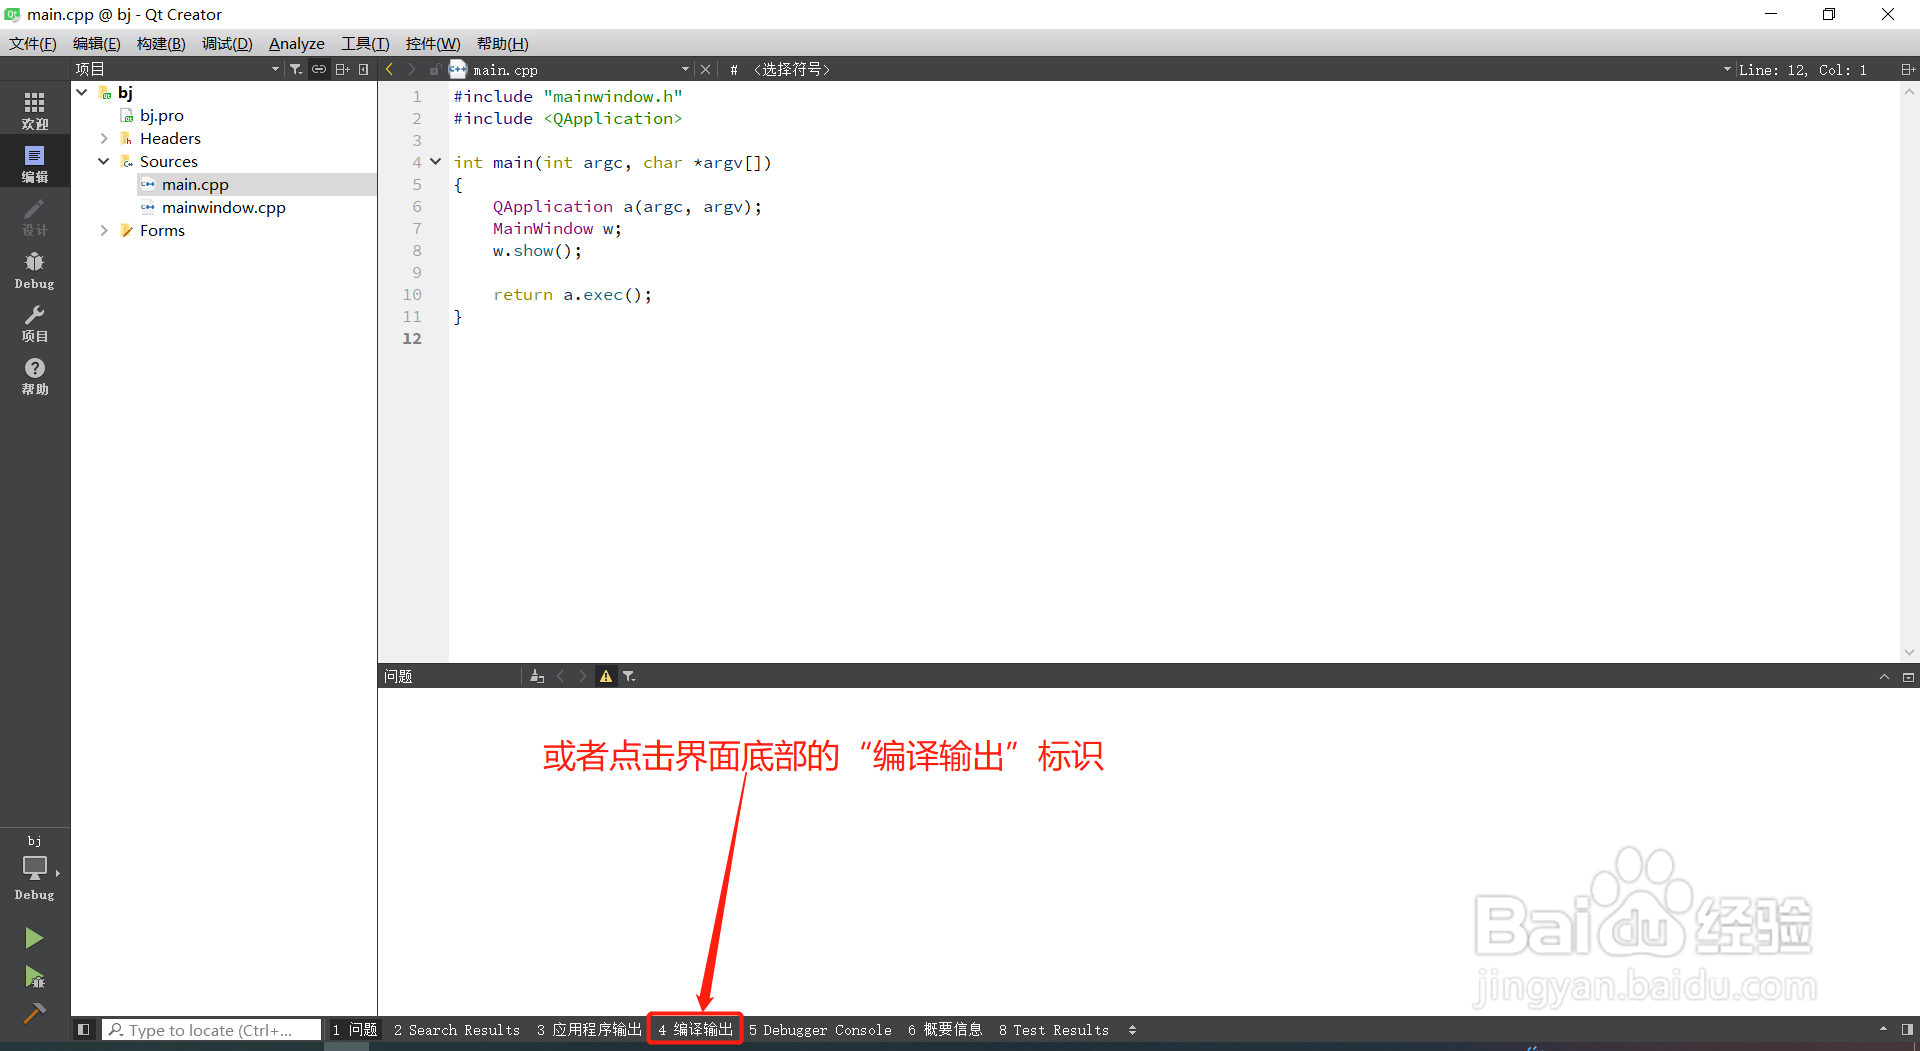Switch to 1 问题 output tab

point(355,1029)
